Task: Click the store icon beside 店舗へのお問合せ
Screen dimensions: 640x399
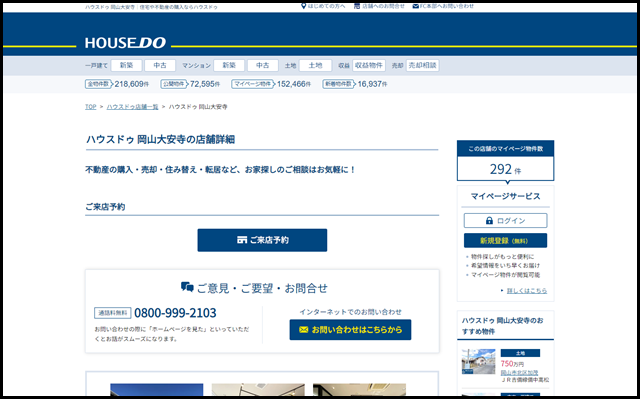Action: click(357, 6)
